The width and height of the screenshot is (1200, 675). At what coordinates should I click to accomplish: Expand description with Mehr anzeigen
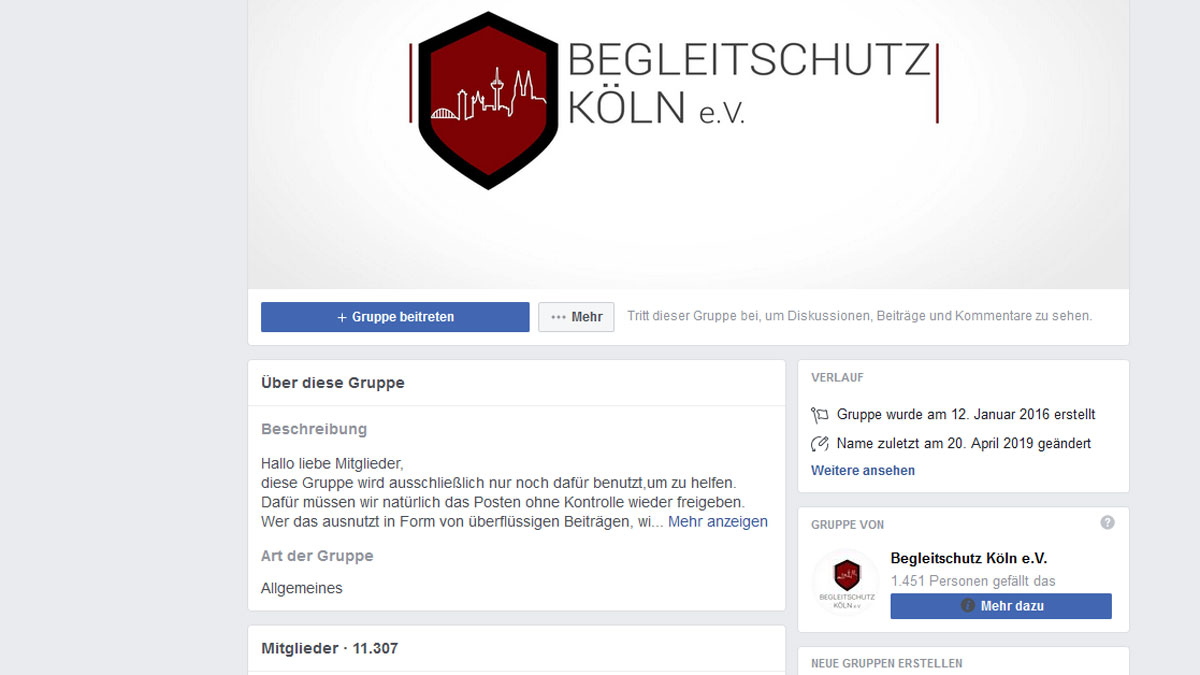click(x=718, y=522)
